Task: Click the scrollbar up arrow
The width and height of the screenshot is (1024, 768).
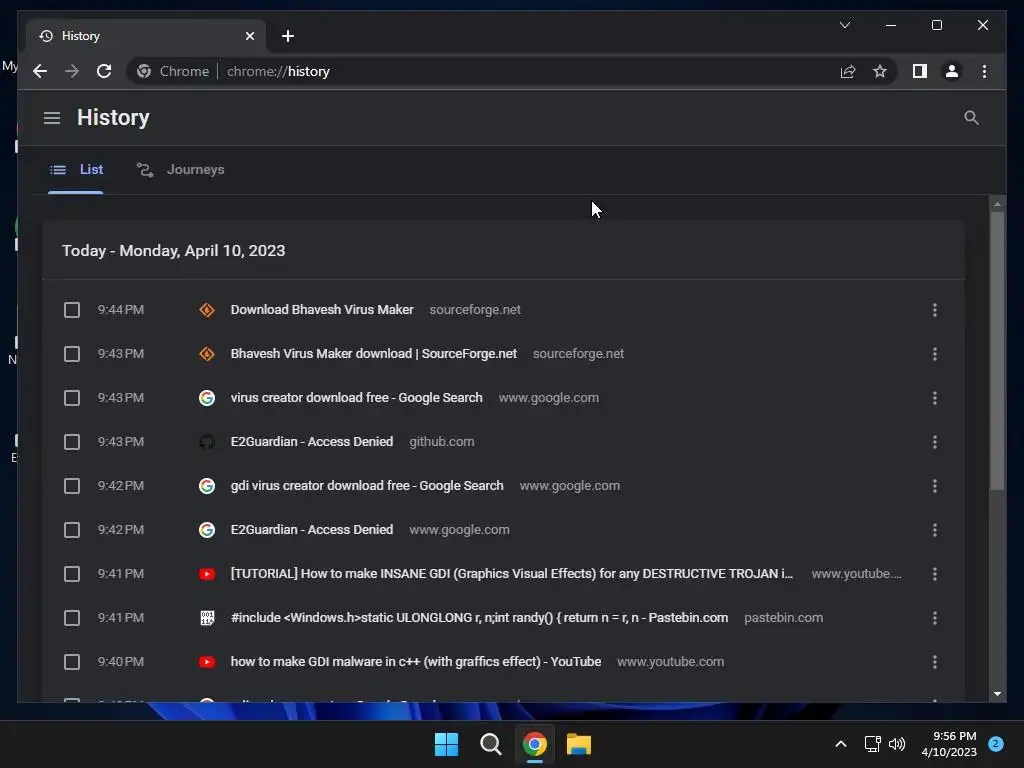Action: tap(997, 204)
